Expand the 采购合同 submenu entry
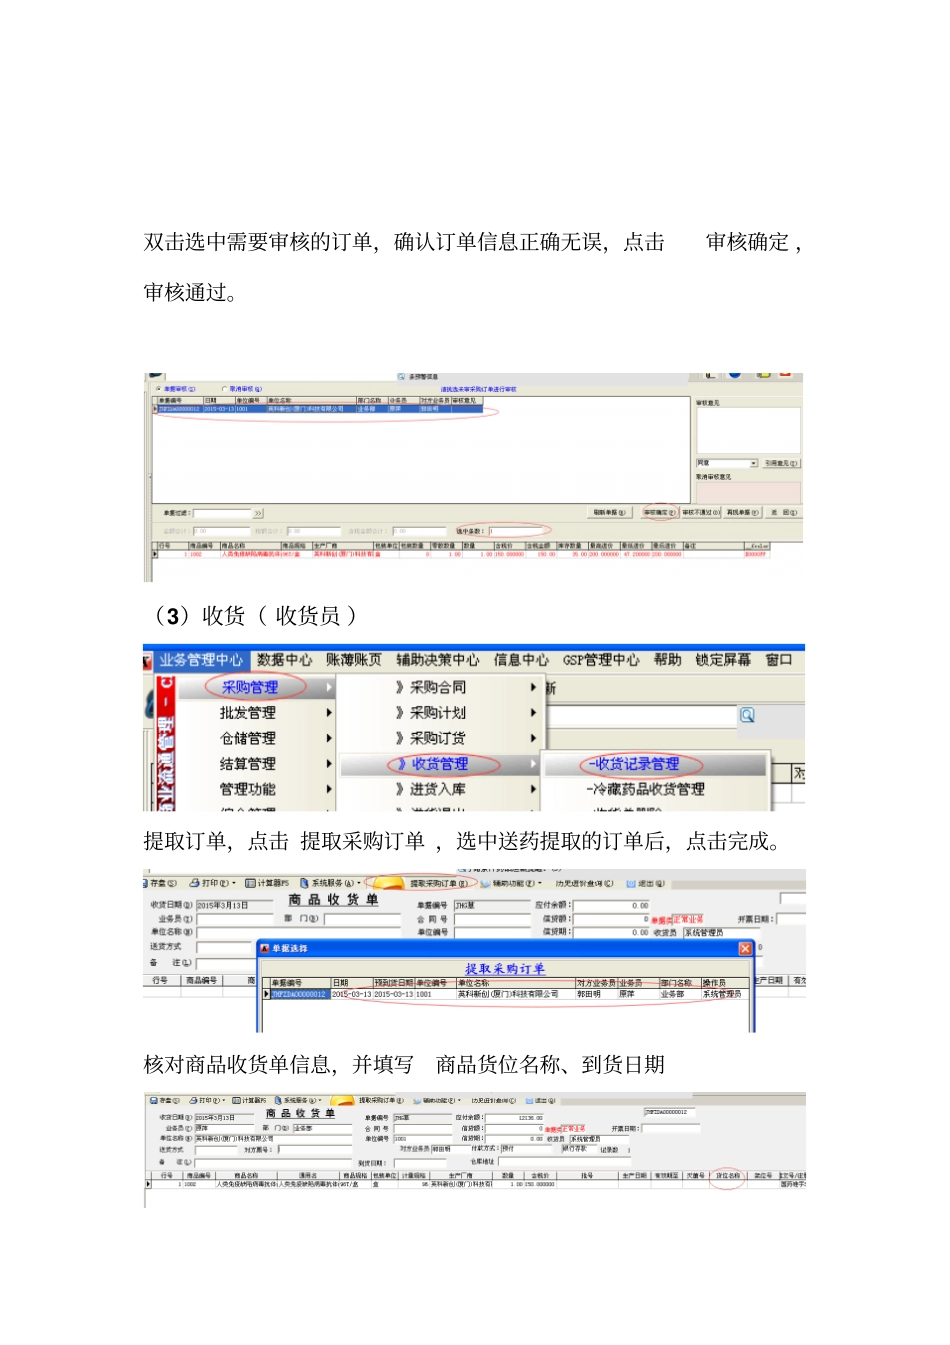Image resolution: width=950 pixels, height=1345 pixels. tap(440, 687)
